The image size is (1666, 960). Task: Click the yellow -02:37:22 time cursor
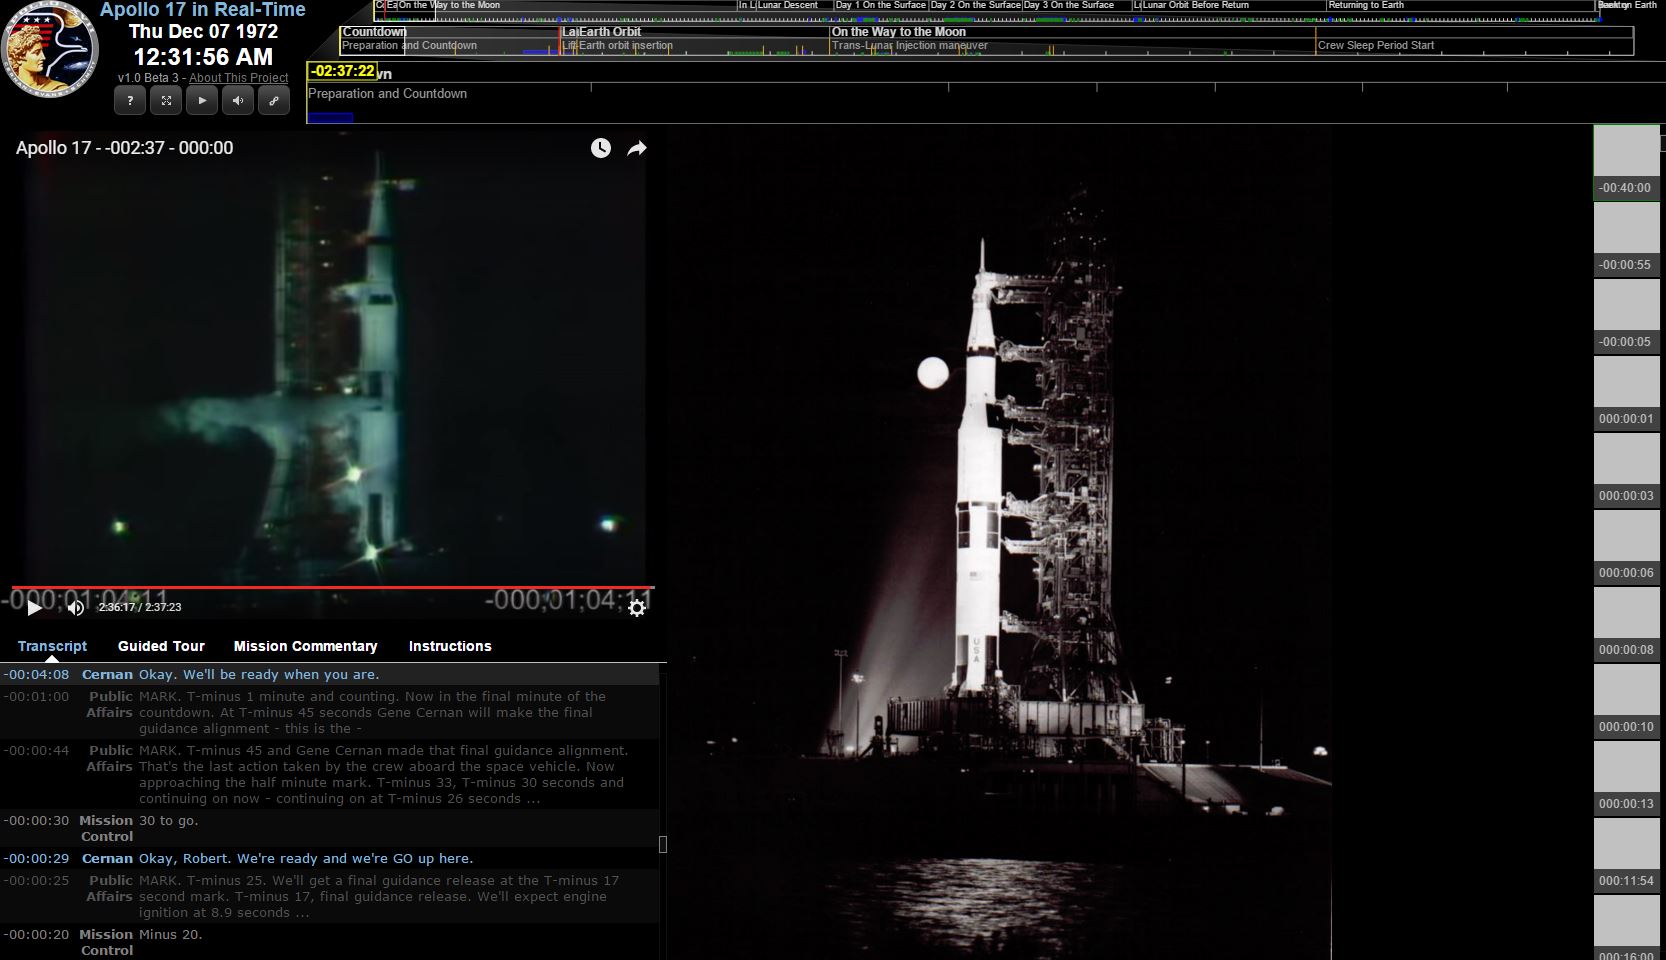click(342, 71)
